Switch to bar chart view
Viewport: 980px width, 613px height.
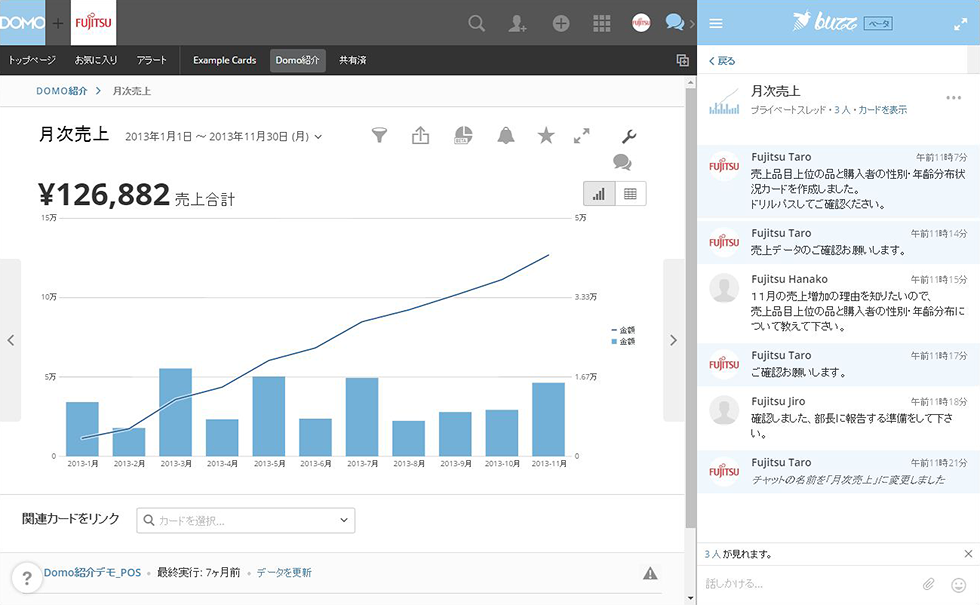click(599, 194)
